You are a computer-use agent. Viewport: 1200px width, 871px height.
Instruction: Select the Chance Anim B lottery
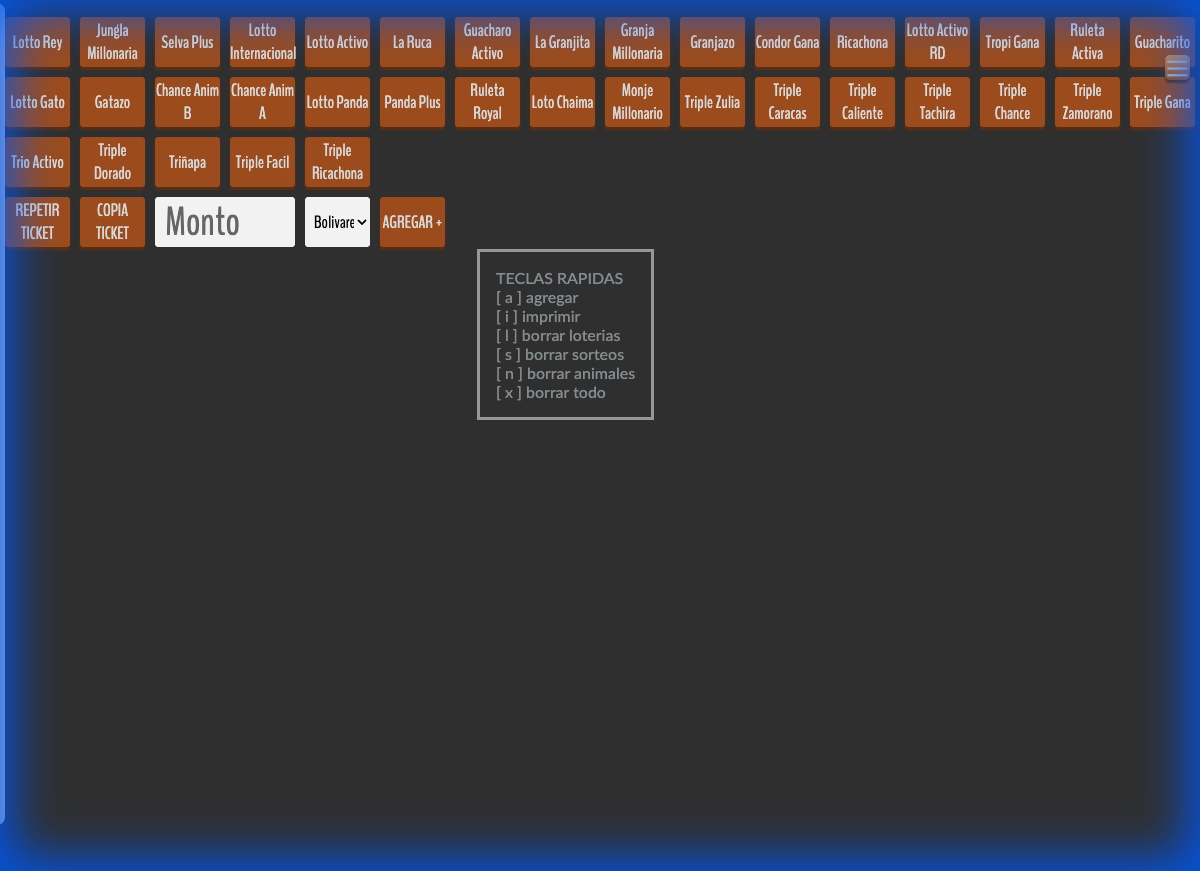click(187, 102)
